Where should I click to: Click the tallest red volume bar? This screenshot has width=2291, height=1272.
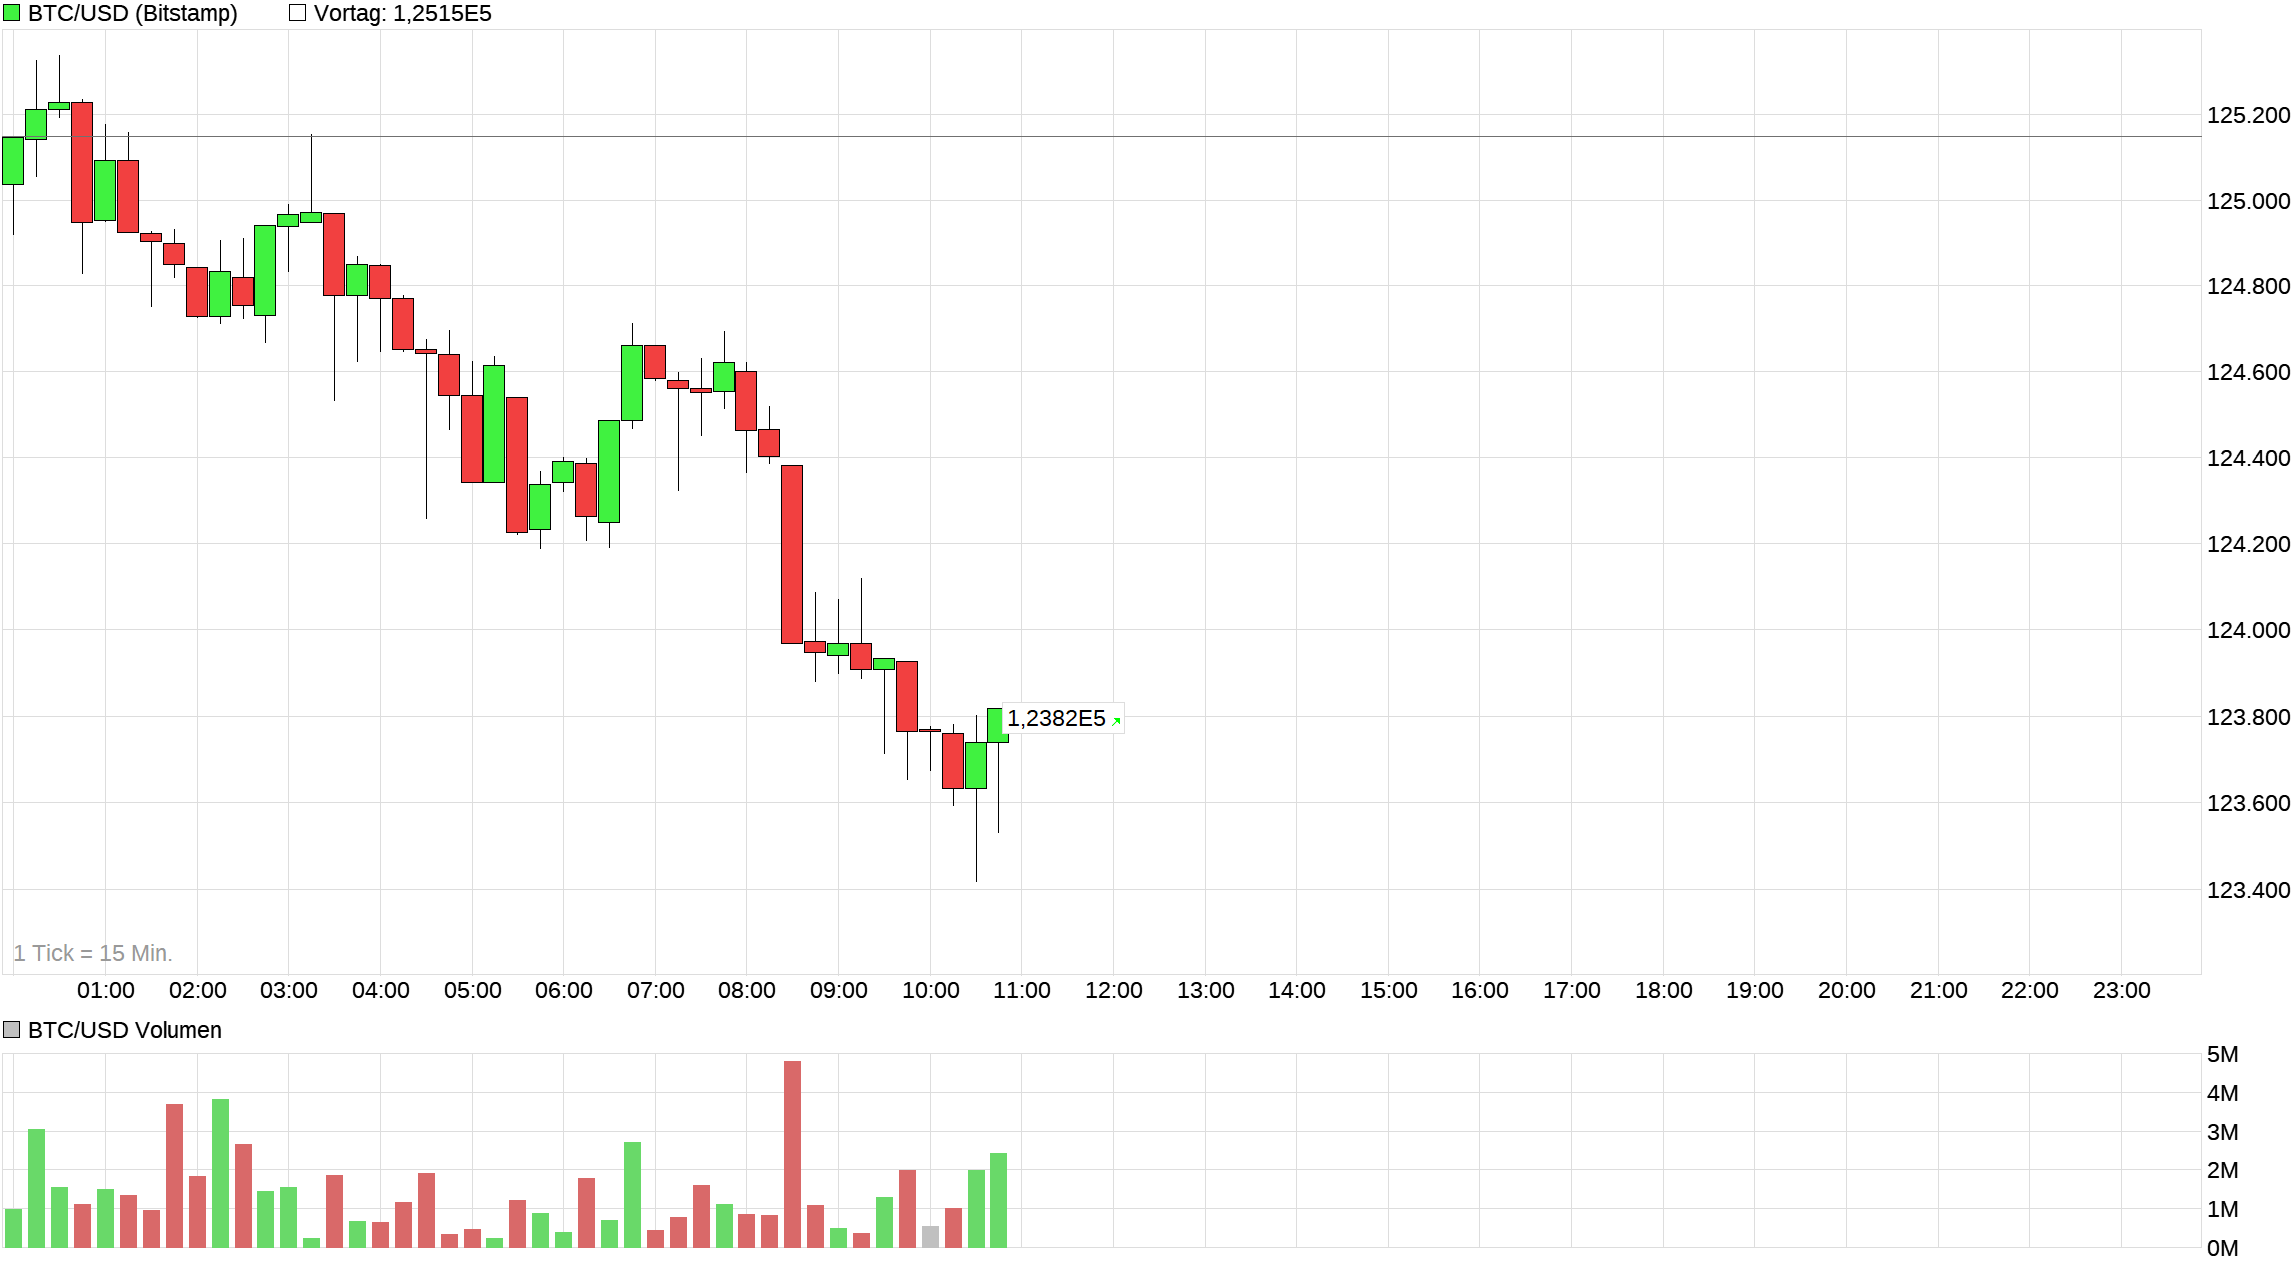[792, 1154]
